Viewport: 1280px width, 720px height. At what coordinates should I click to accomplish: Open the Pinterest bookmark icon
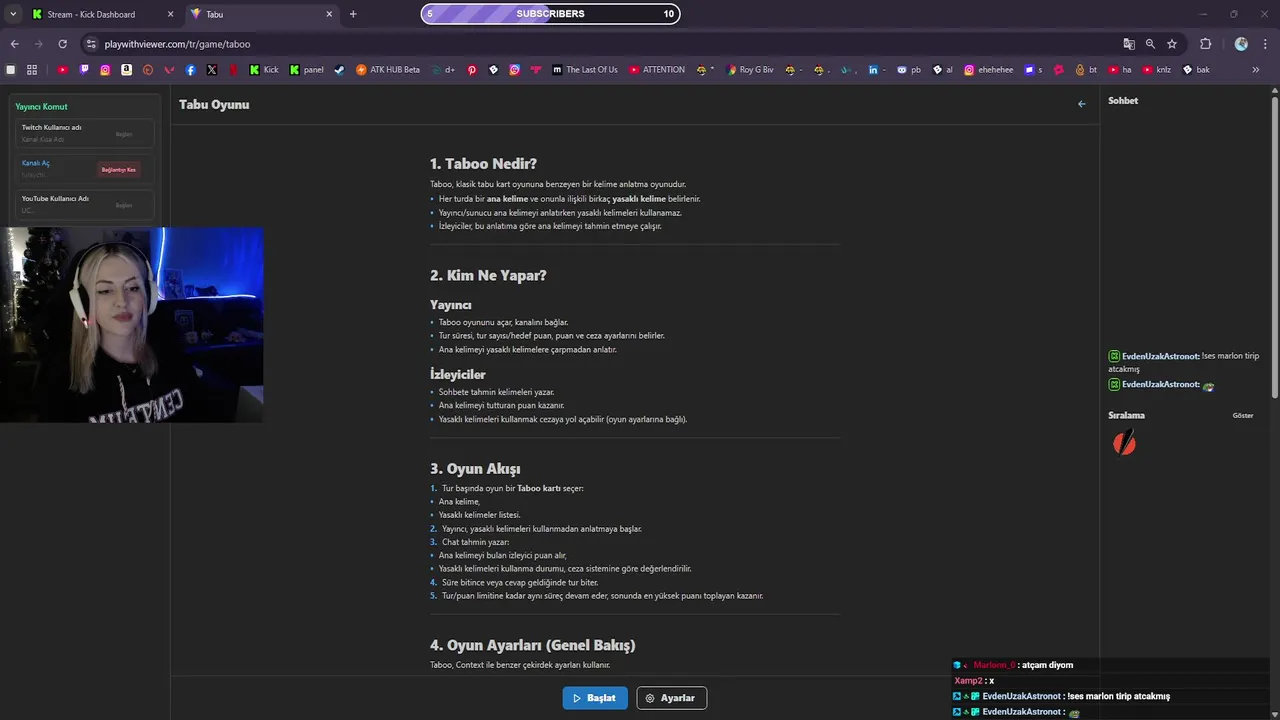(472, 70)
